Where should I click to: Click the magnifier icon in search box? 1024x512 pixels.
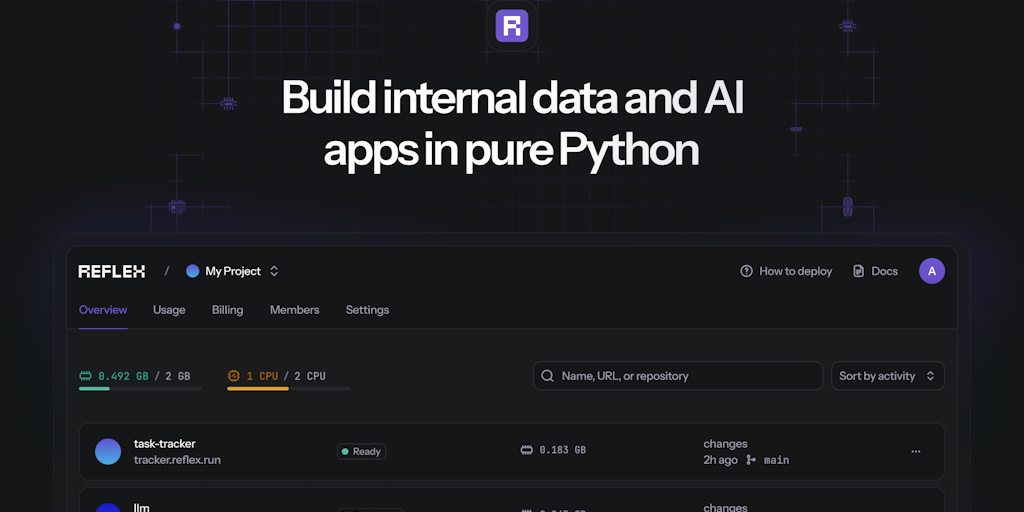click(x=547, y=376)
